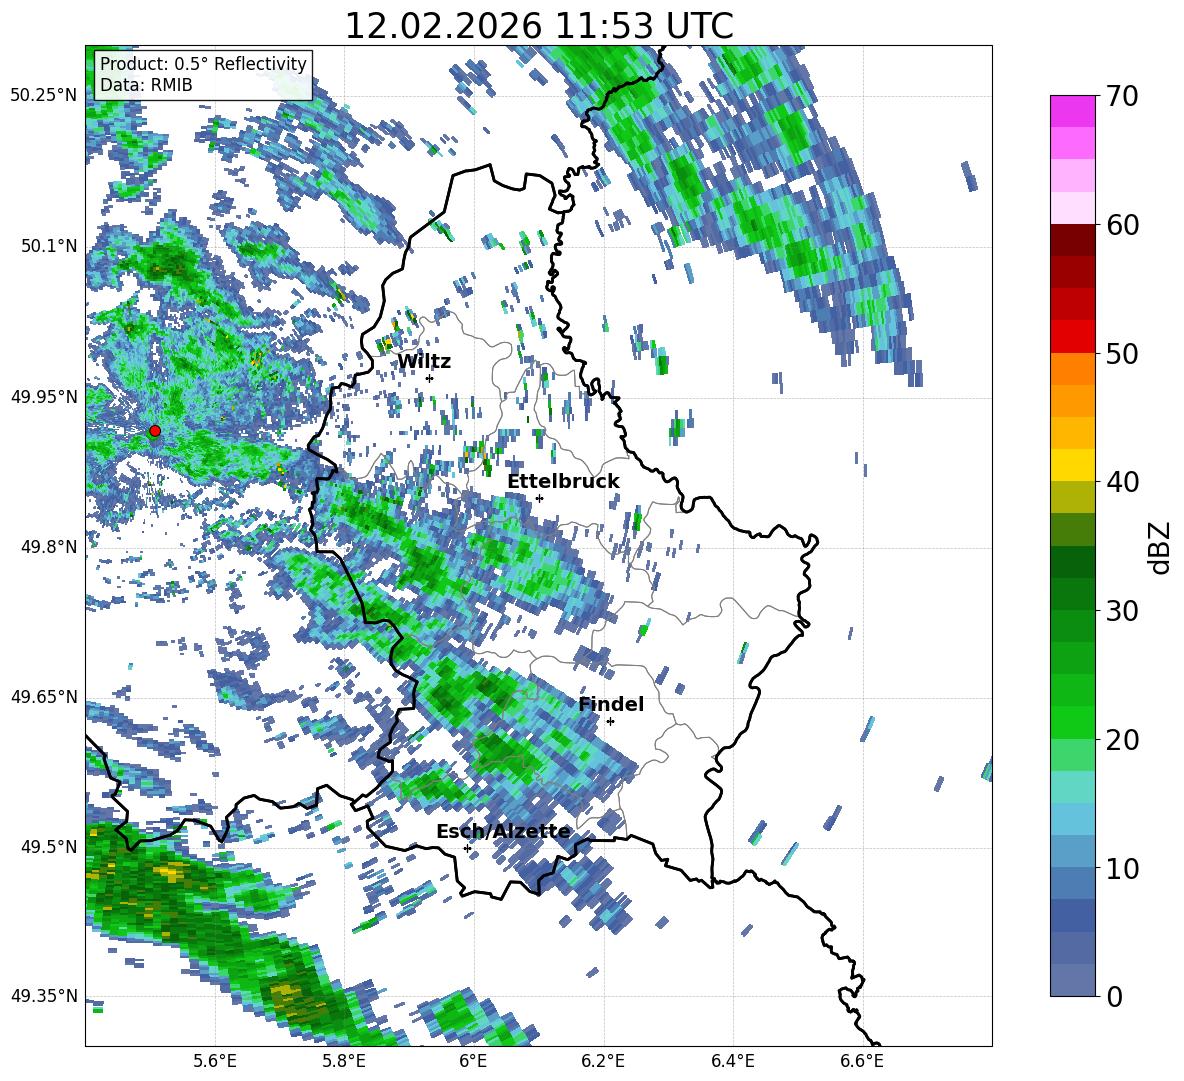Select the Ettelbruck city label
The image size is (1184, 1081).
point(563,482)
